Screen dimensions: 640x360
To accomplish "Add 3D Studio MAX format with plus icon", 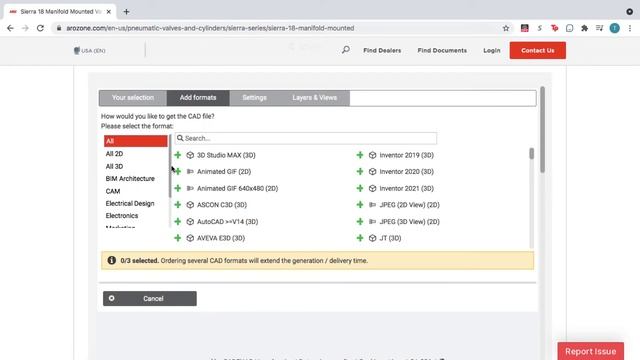I will (x=178, y=155).
